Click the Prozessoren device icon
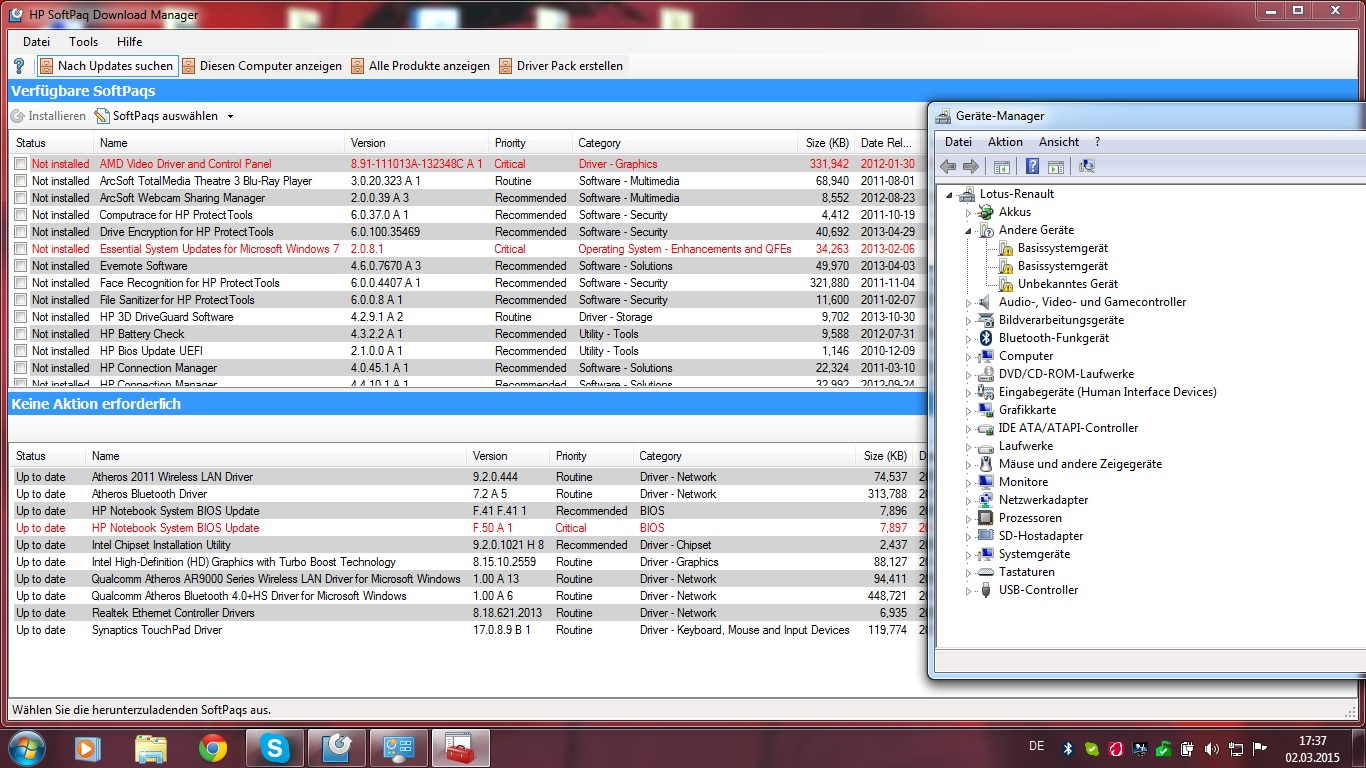The height and width of the screenshot is (768, 1366). (986, 518)
